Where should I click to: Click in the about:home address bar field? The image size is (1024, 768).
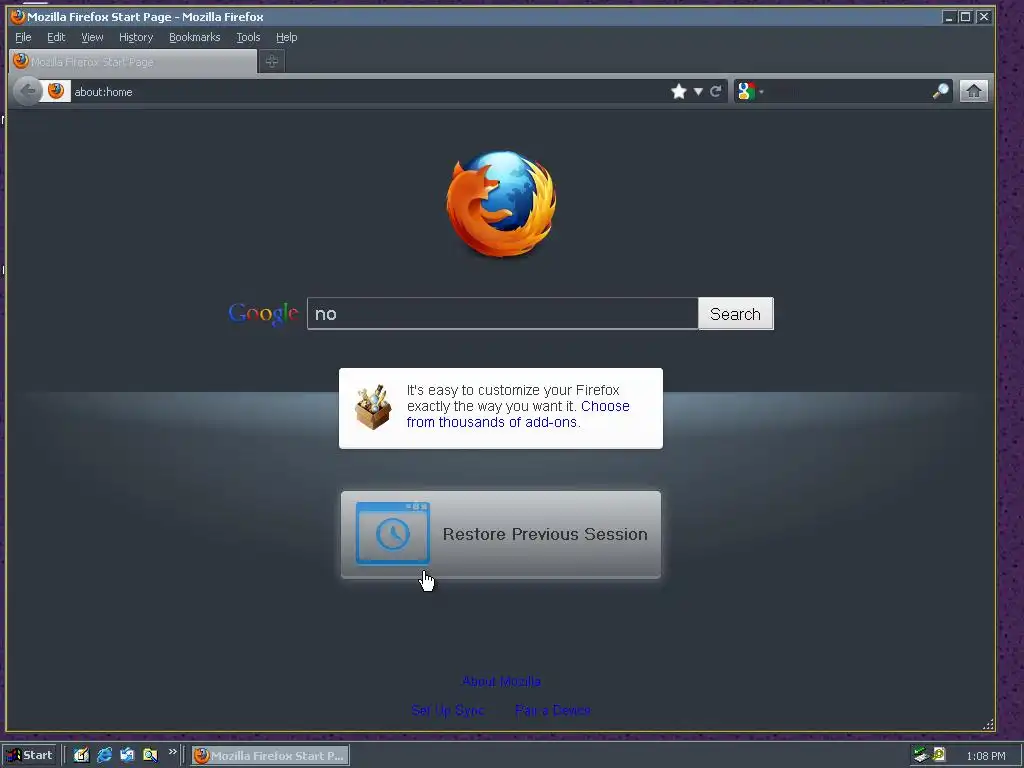pos(369,91)
